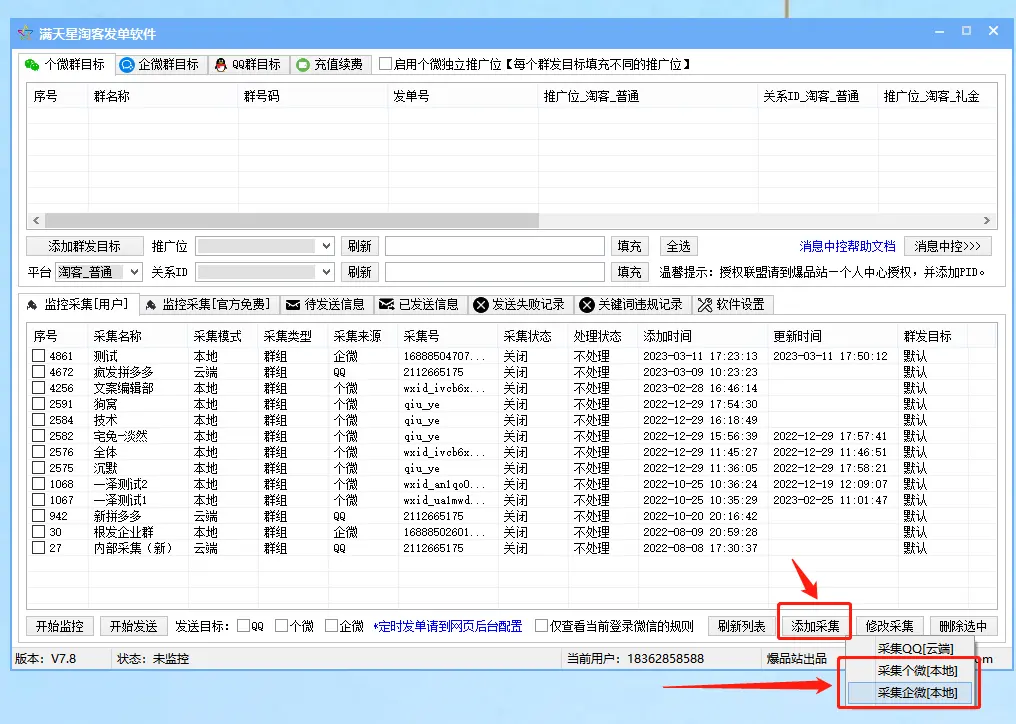Viewport: 1016px width, 724px height.
Task: Click 添加群发目标 button
Action: coord(84,246)
